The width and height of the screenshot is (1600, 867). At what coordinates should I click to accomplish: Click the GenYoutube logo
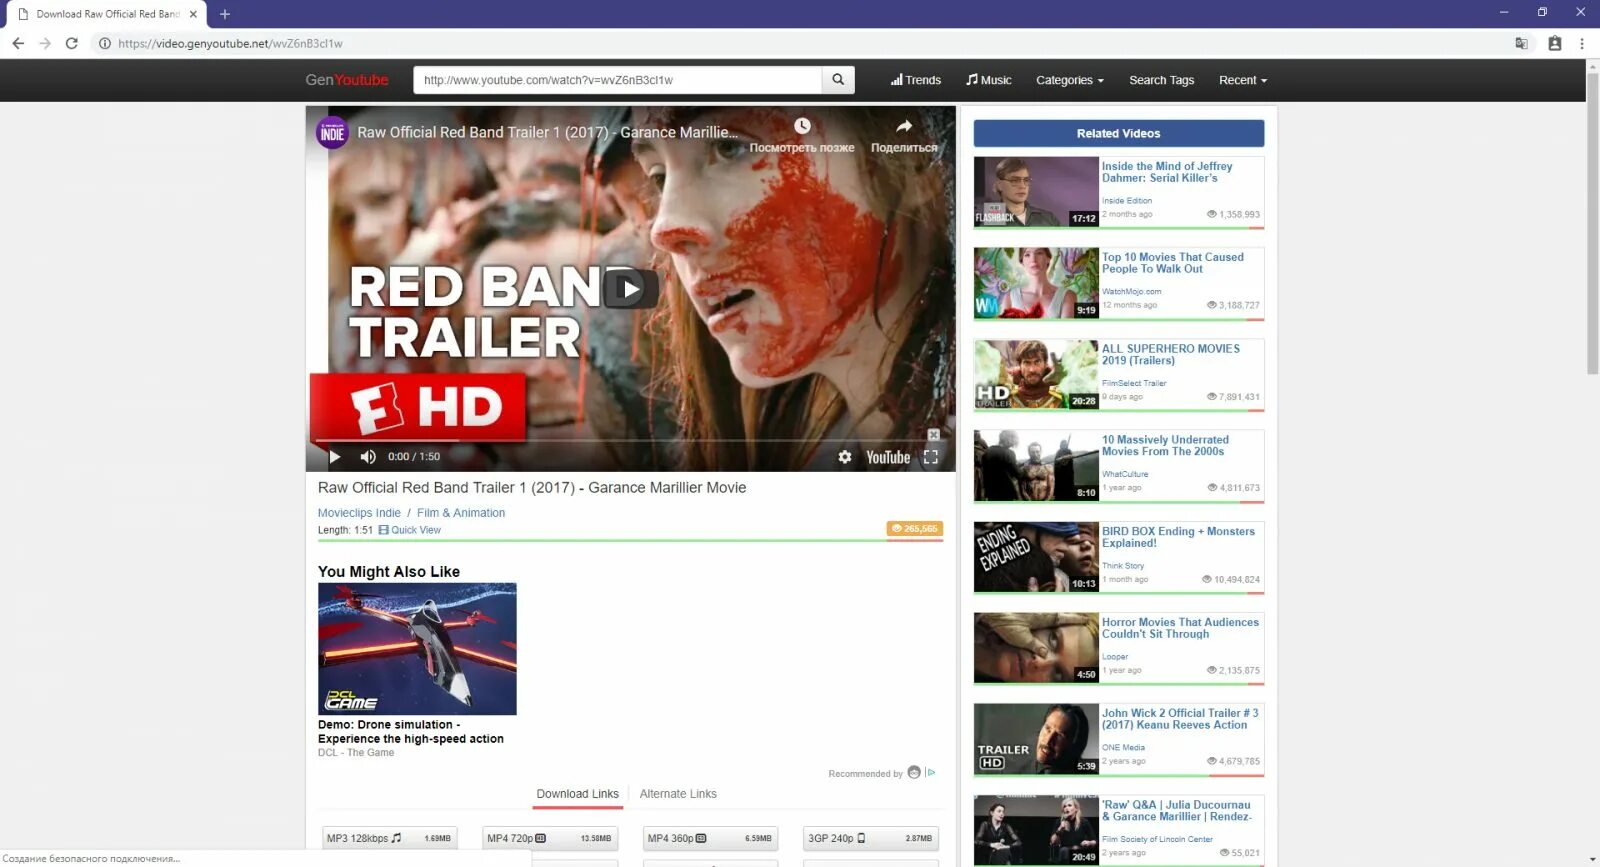(347, 80)
